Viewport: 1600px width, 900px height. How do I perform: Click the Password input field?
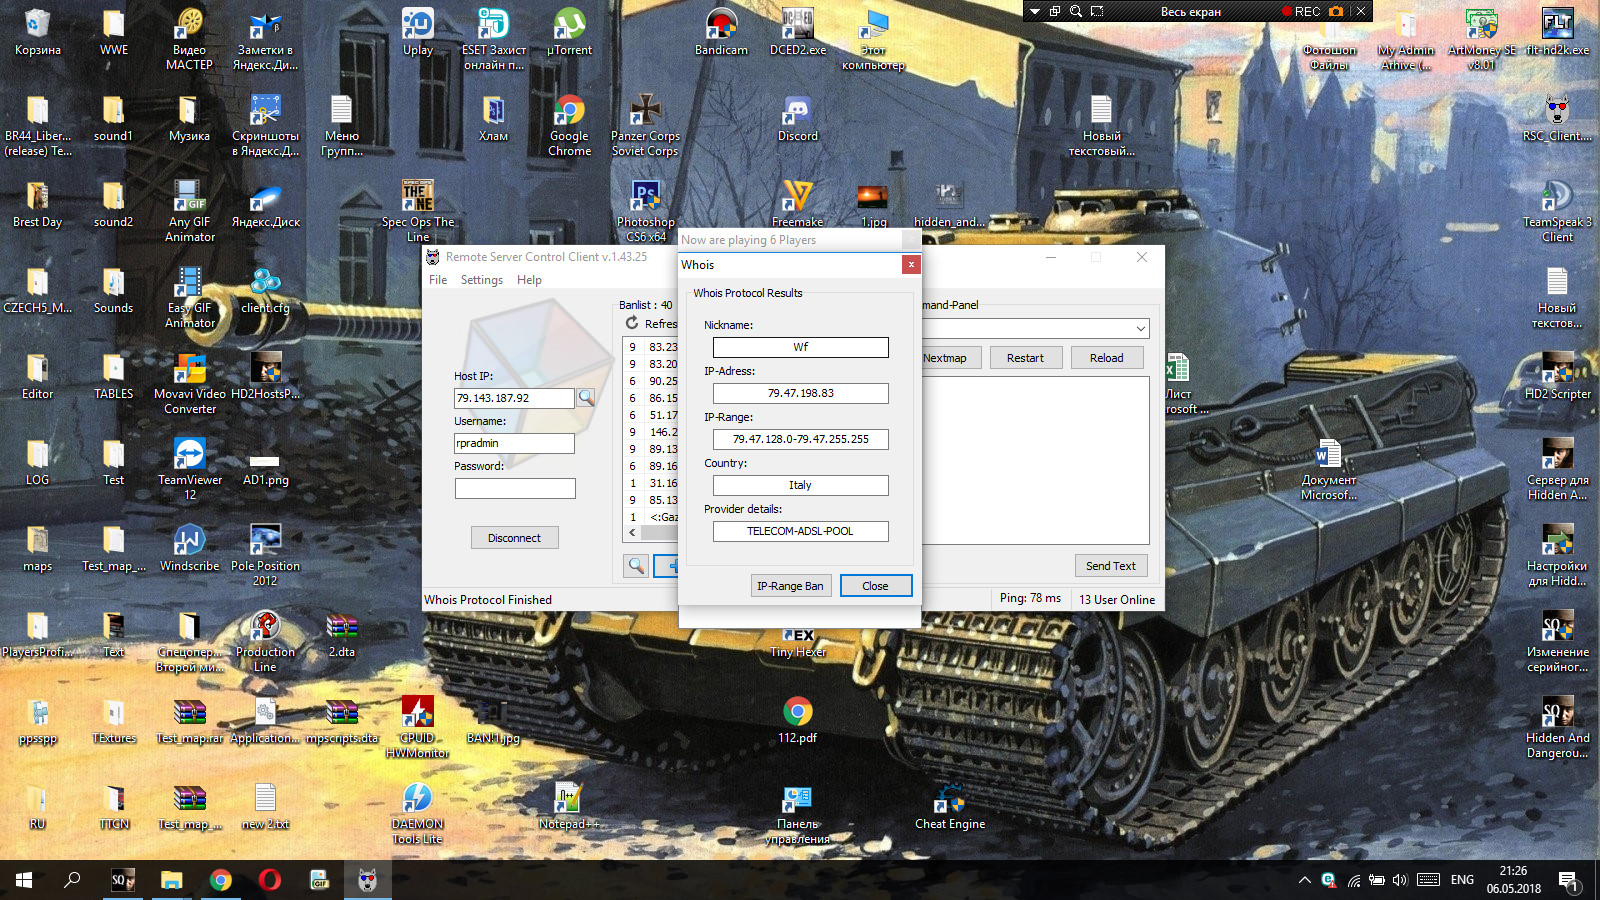[x=514, y=488]
